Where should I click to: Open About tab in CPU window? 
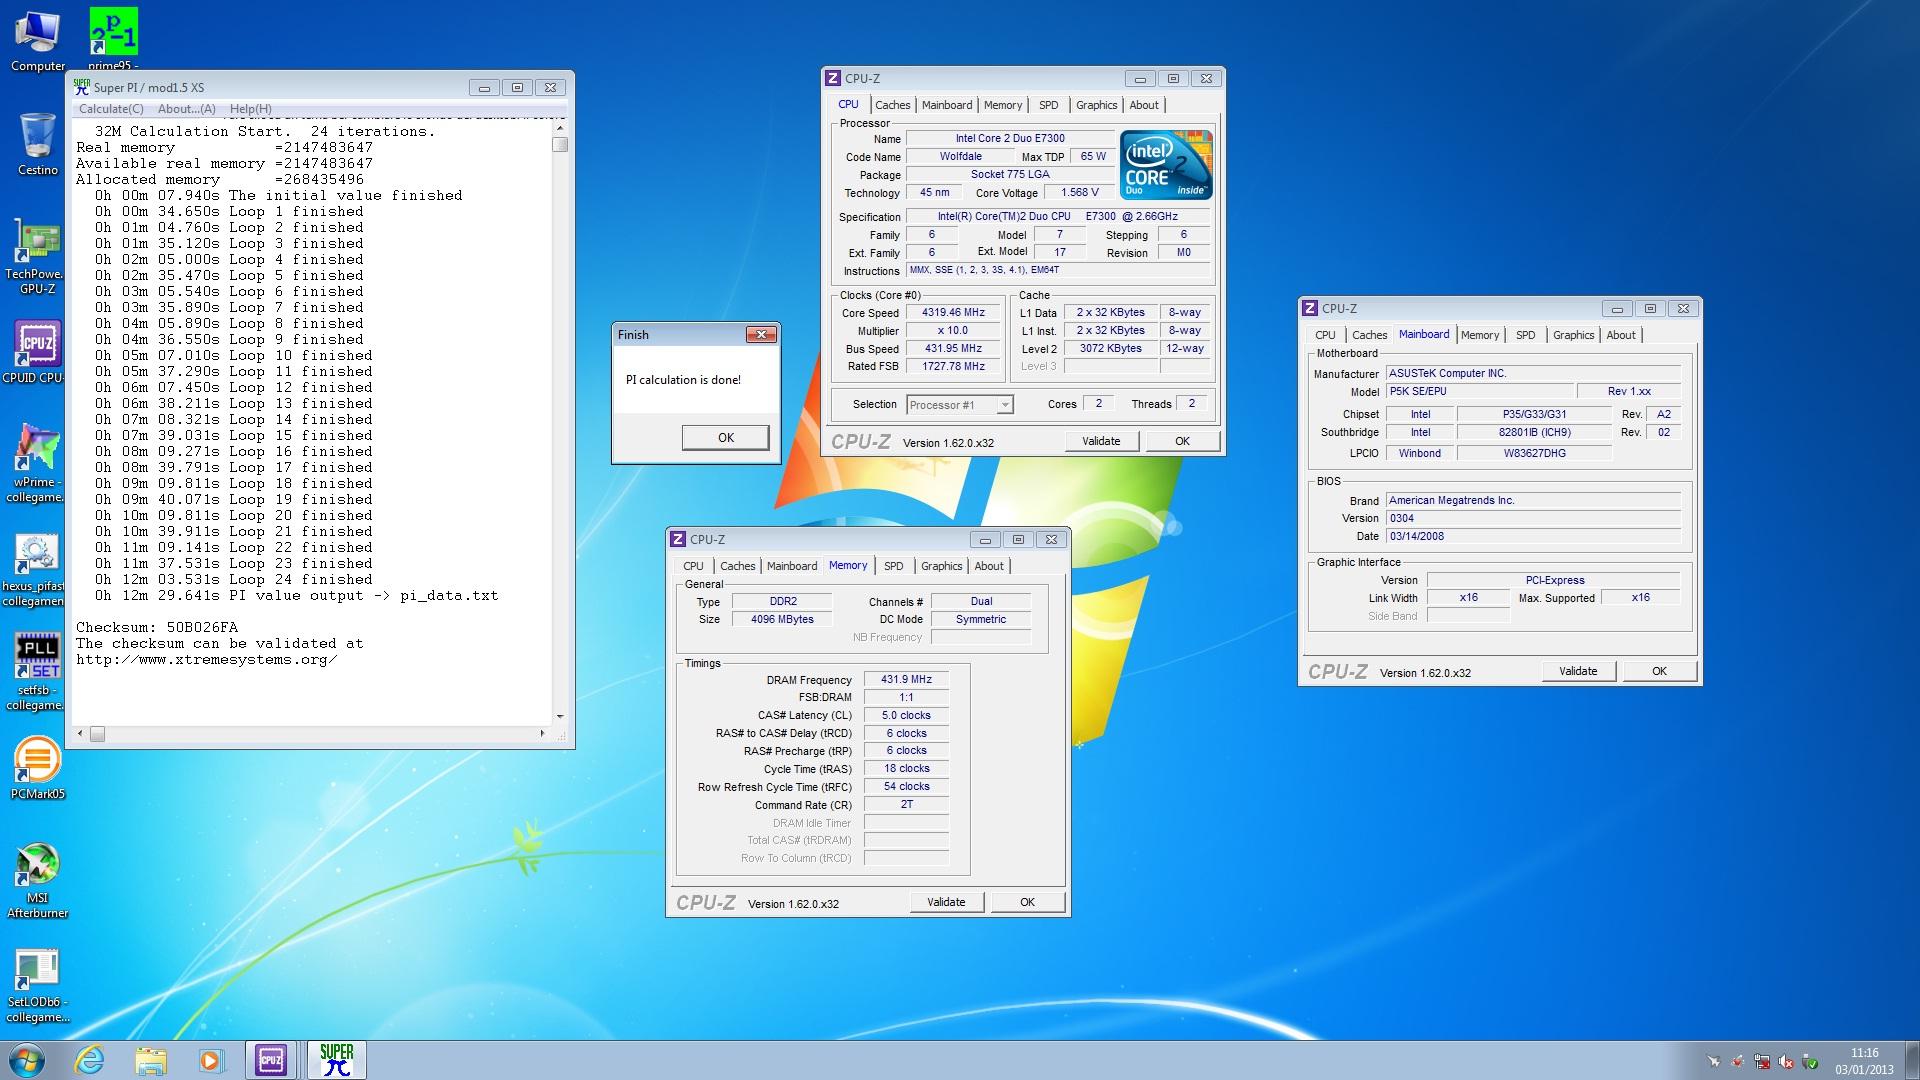point(1144,105)
